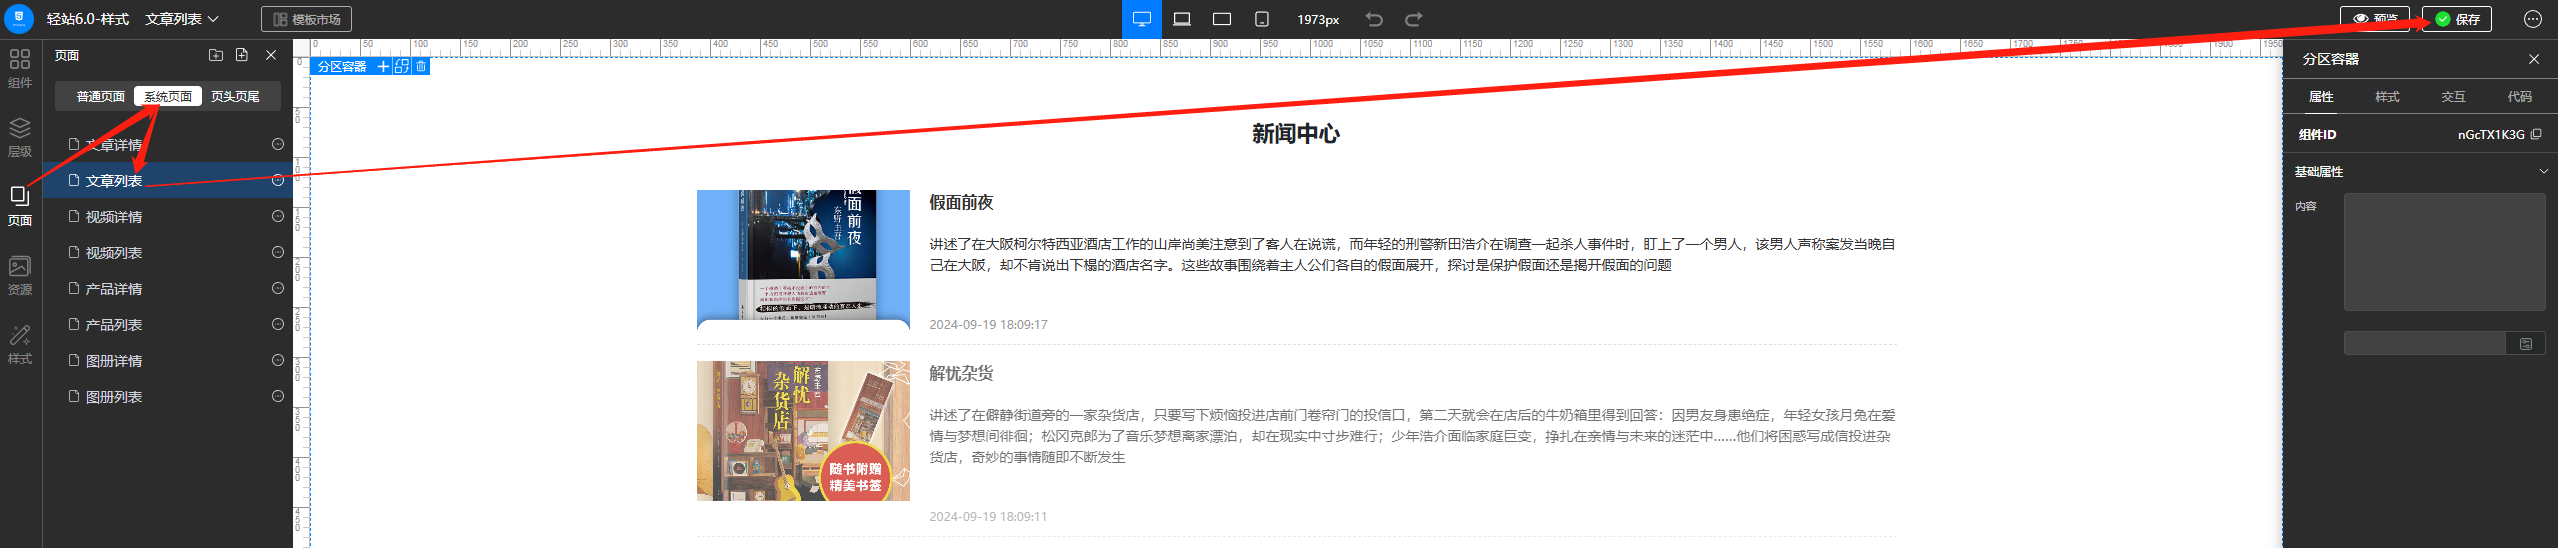Click the 内容 content text area

(x=2444, y=252)
